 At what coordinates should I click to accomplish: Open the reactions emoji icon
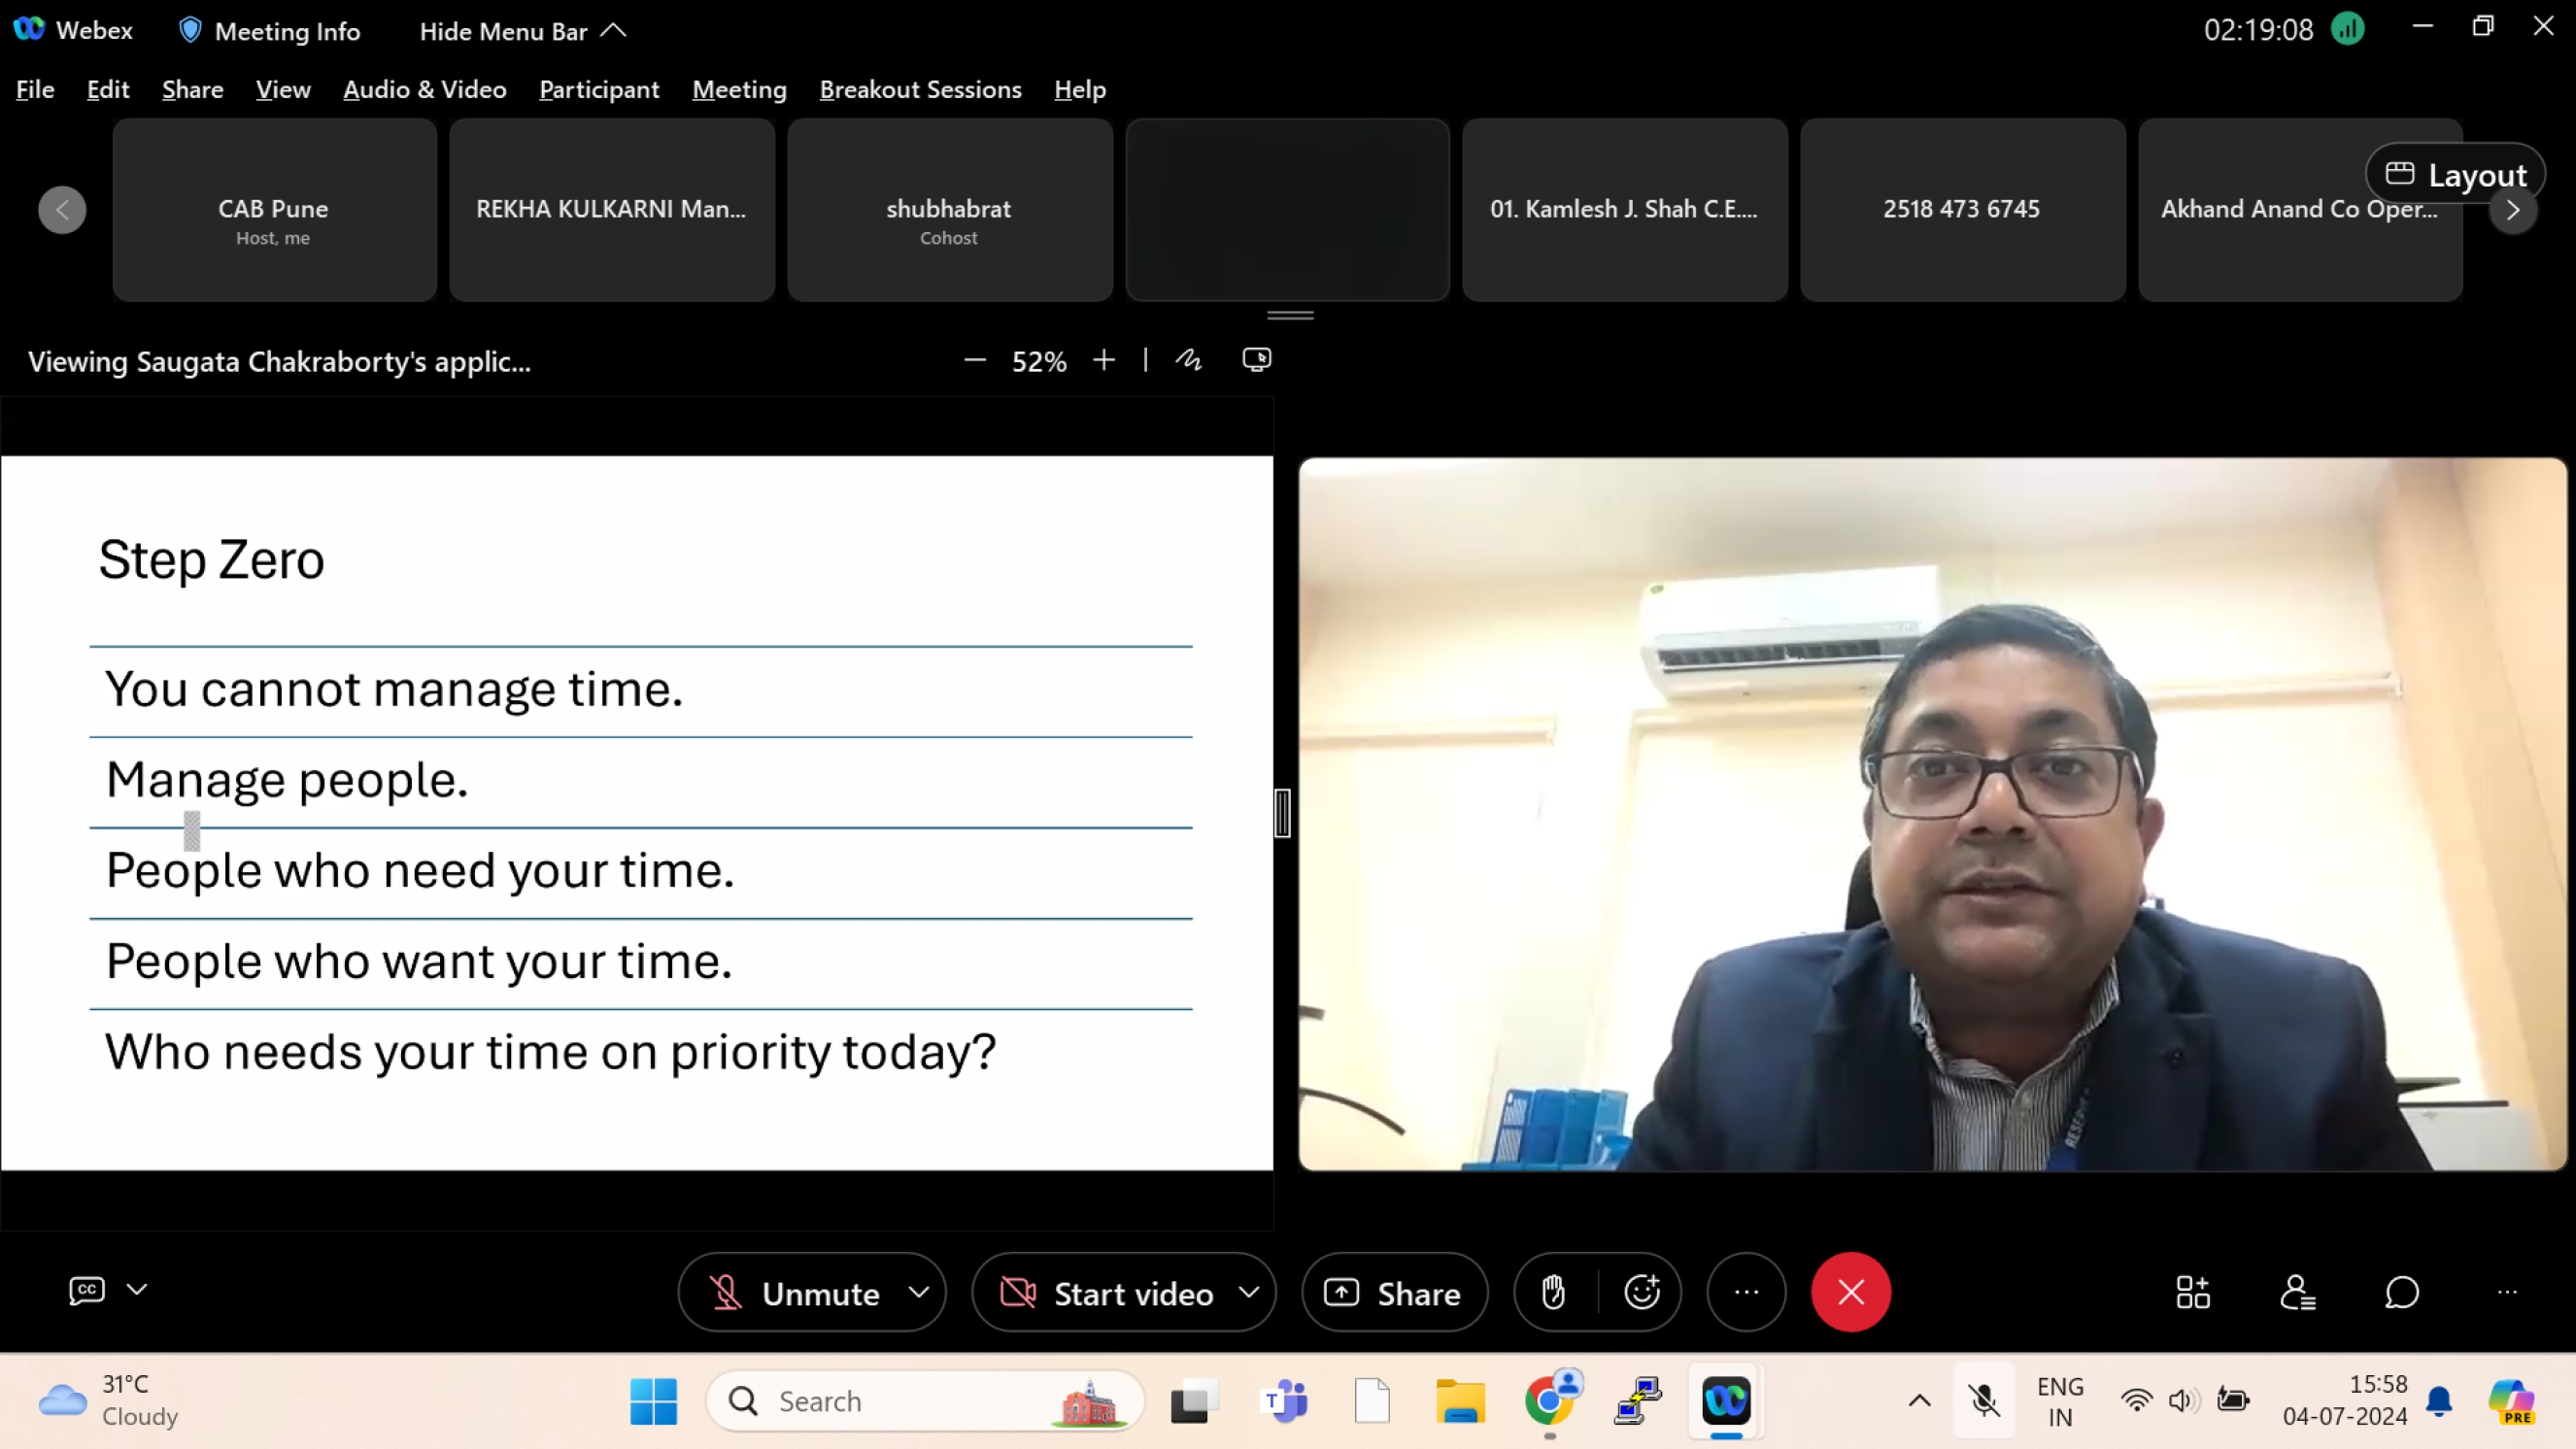click(x=1642, y=1292)
